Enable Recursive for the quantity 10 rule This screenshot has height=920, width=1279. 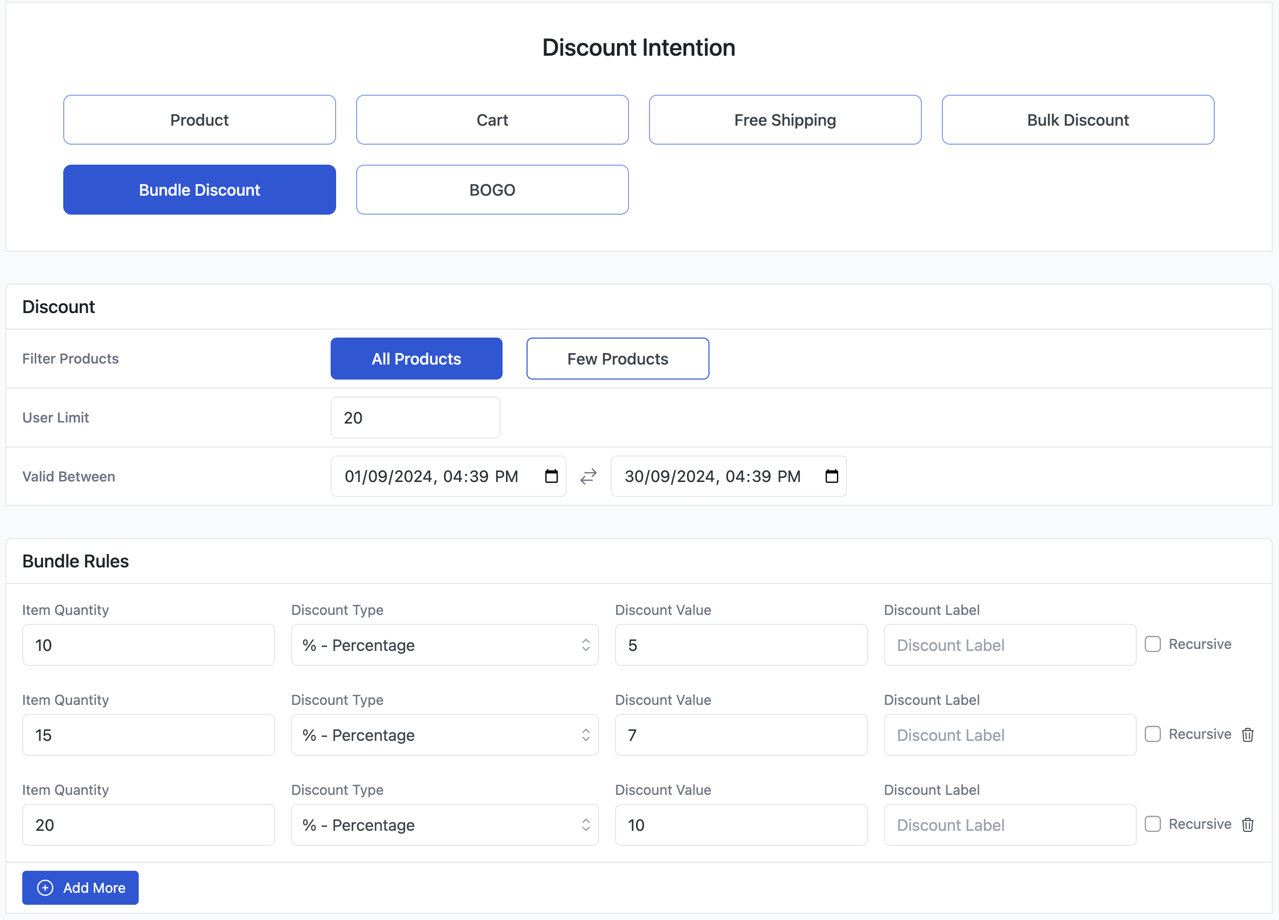point(1153,644)
